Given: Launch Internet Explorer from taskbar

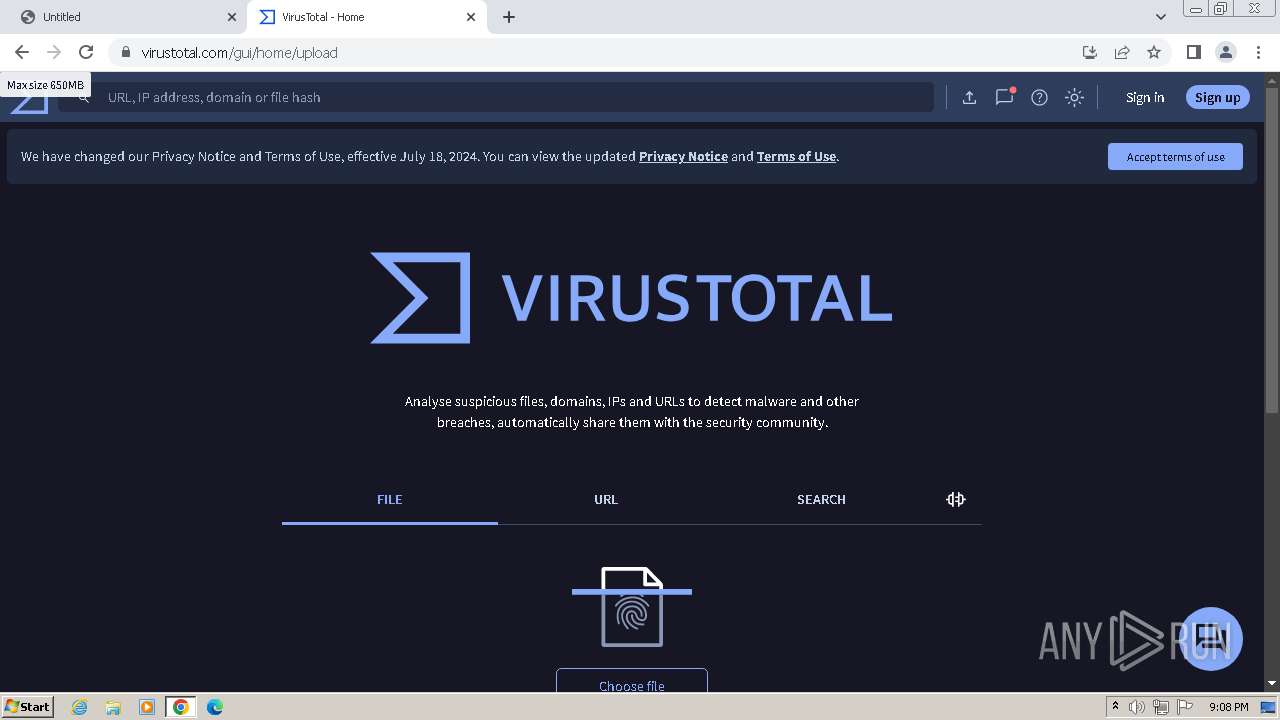Looking at the screenshot, I should [x=79, y=707].
